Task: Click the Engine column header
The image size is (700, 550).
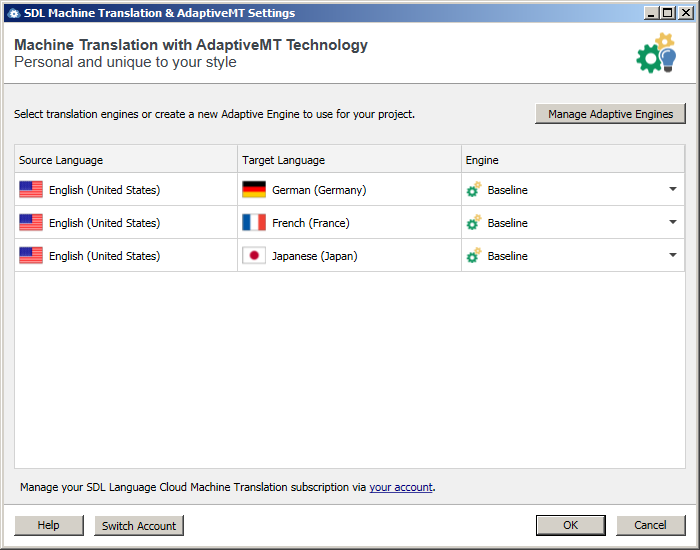Action: [x=573, y=160]
